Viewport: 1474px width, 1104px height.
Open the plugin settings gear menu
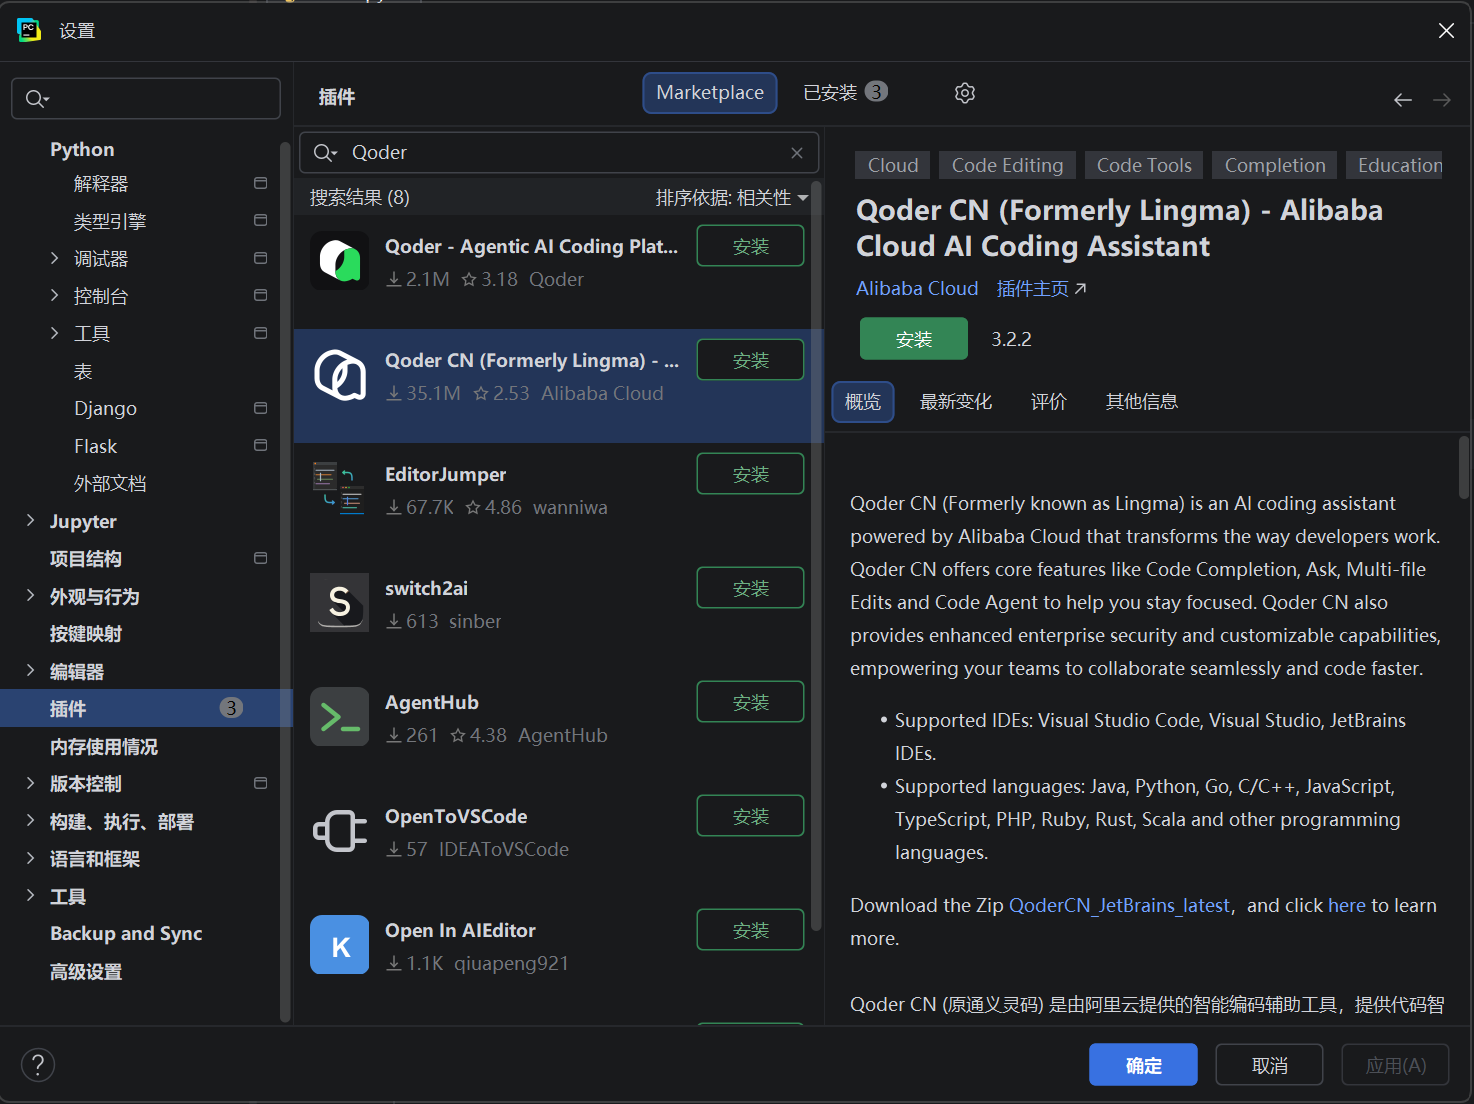coord(965,93)
